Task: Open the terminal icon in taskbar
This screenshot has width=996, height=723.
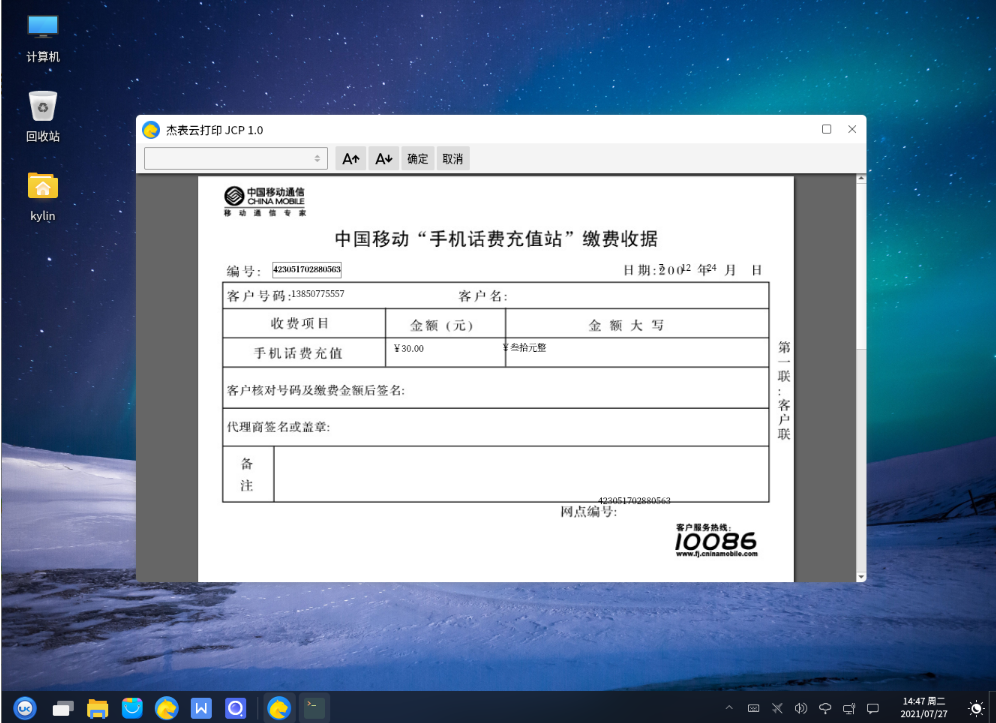Action: (314, 707)
